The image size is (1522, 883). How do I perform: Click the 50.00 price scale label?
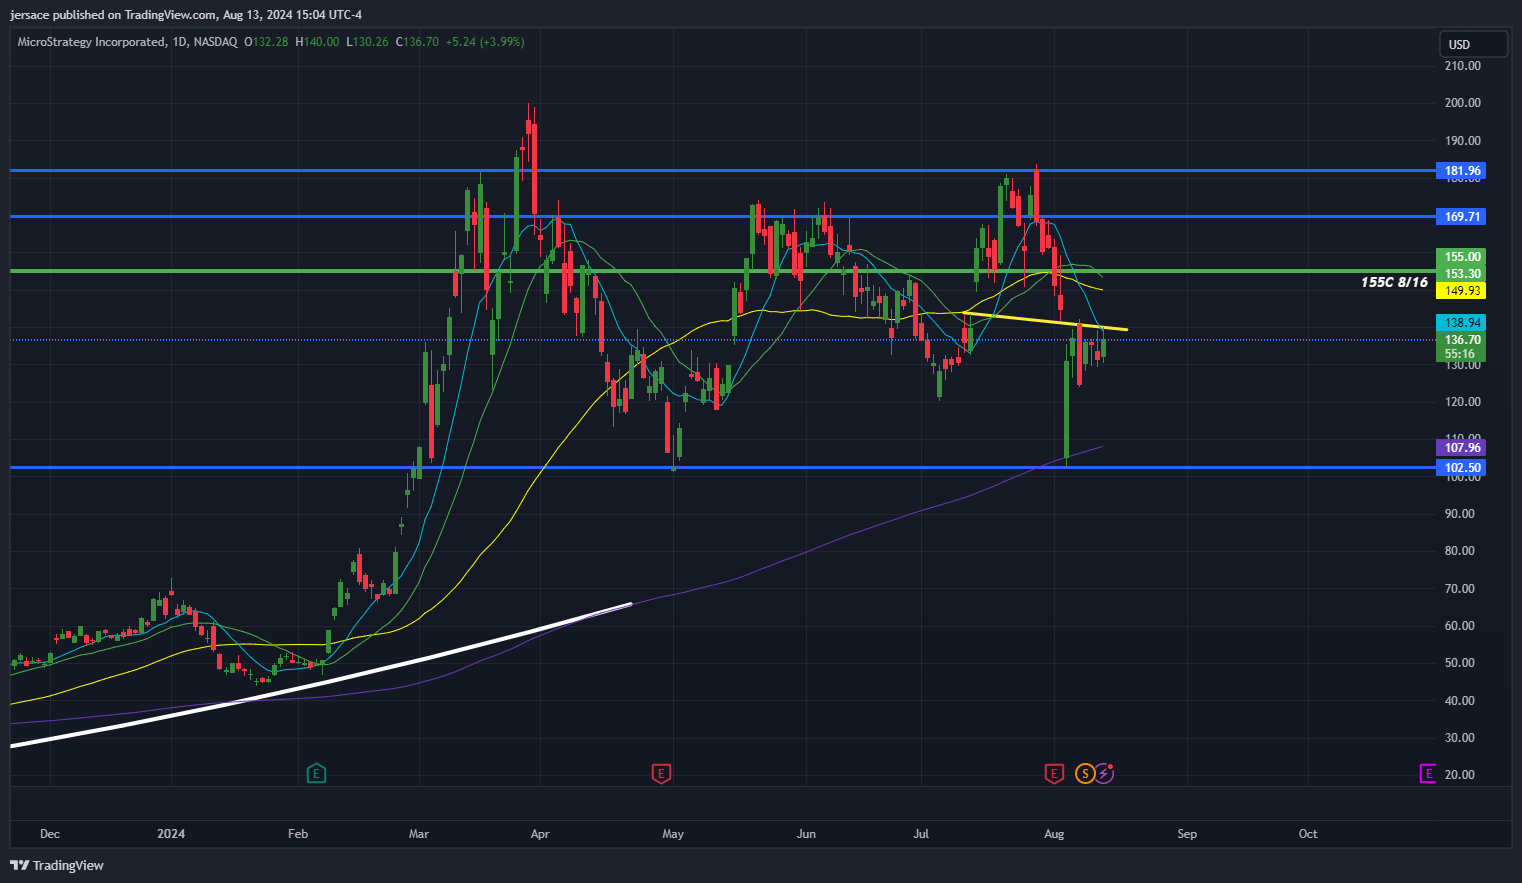coord(1462,663)
